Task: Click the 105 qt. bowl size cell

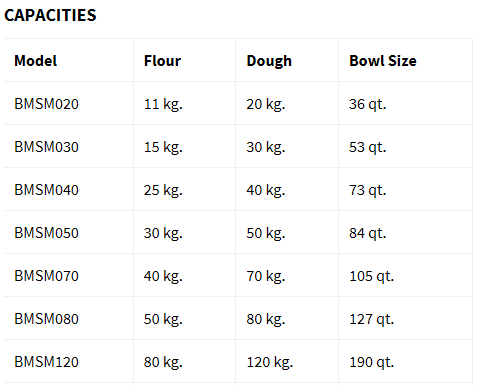Action: pyautogui.click(x=371, y=276)
